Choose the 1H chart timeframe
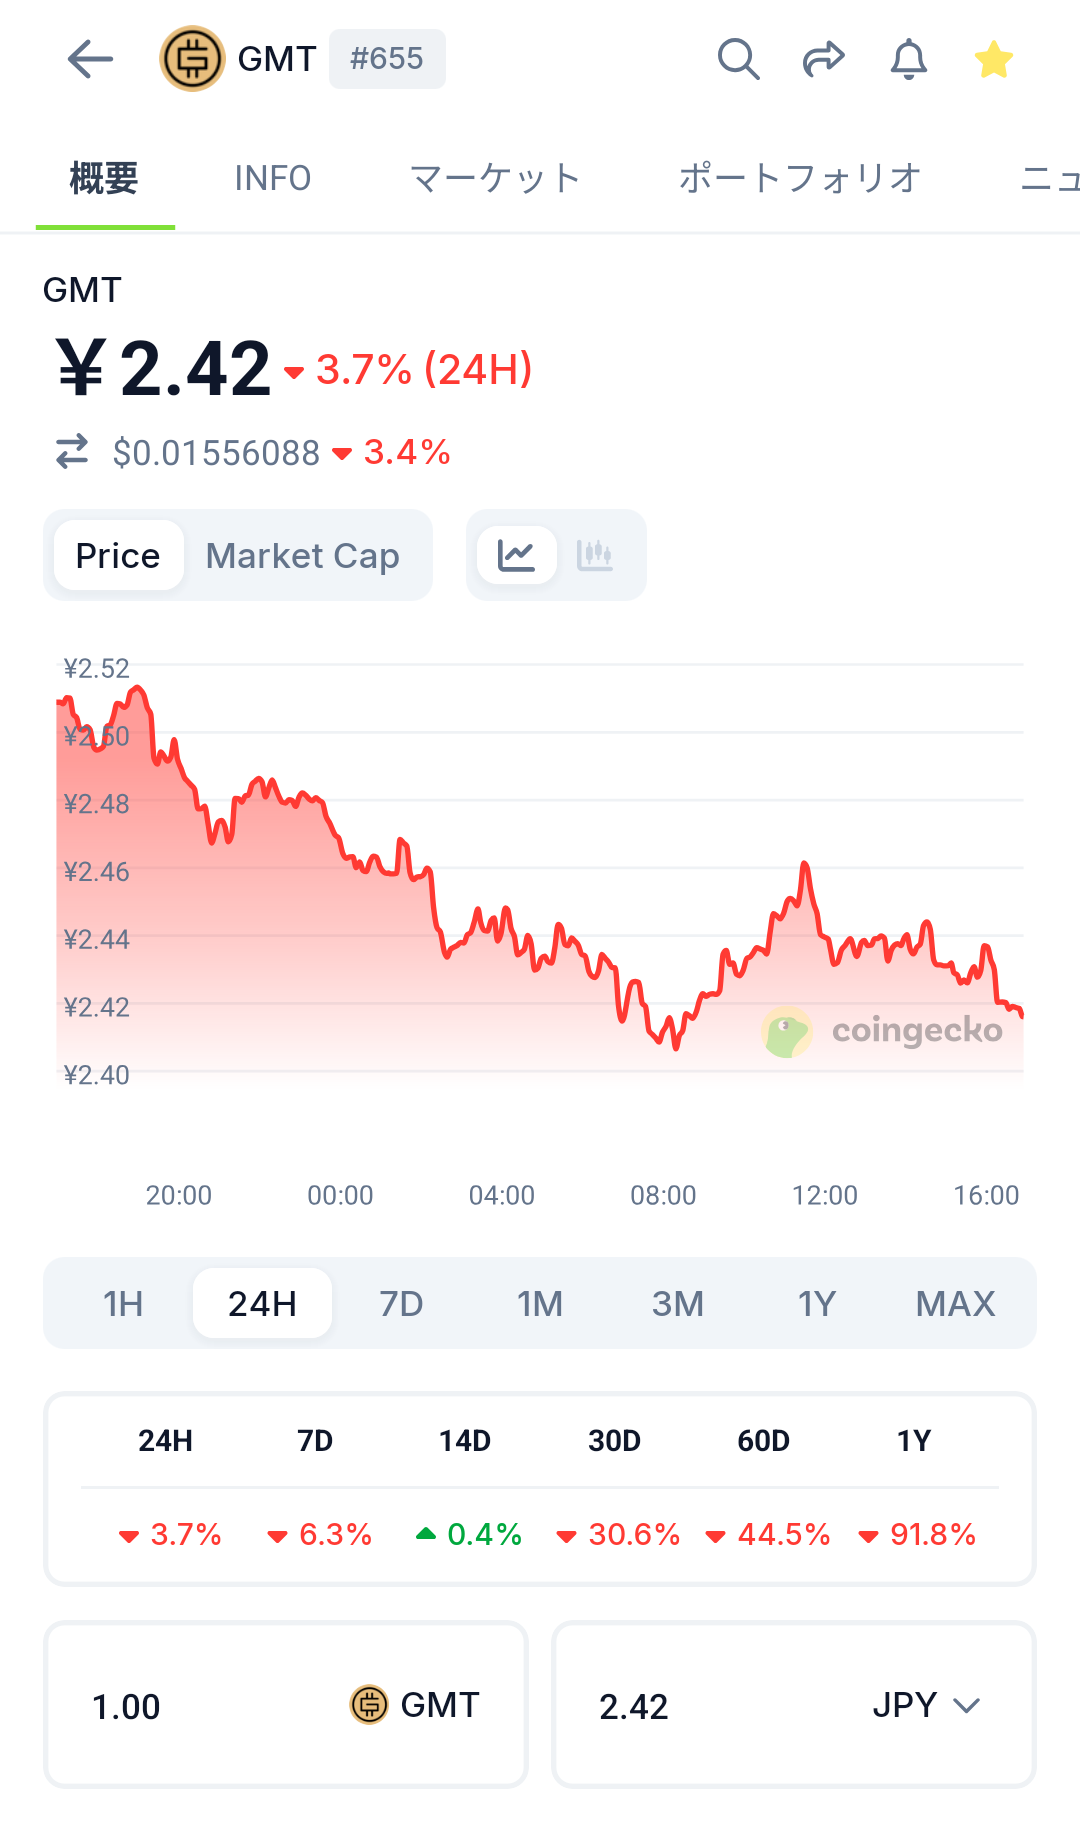1080x1824 pixels. pyautogui.click(x=123, y=1304)
